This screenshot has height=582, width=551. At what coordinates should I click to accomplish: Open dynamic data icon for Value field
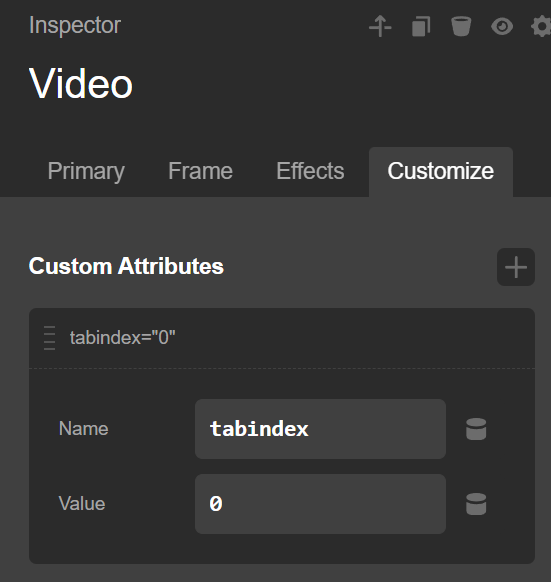(x=476, y=504)
